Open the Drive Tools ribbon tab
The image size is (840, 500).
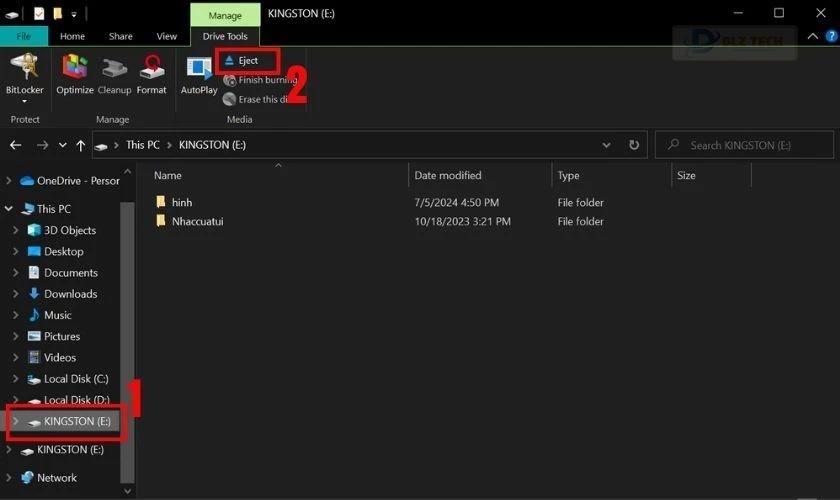click(225, 37)
